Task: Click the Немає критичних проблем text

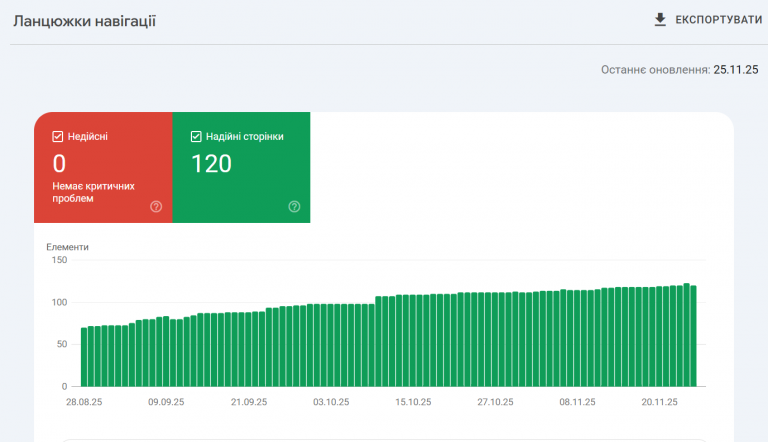Action: (x=93, y=192)
